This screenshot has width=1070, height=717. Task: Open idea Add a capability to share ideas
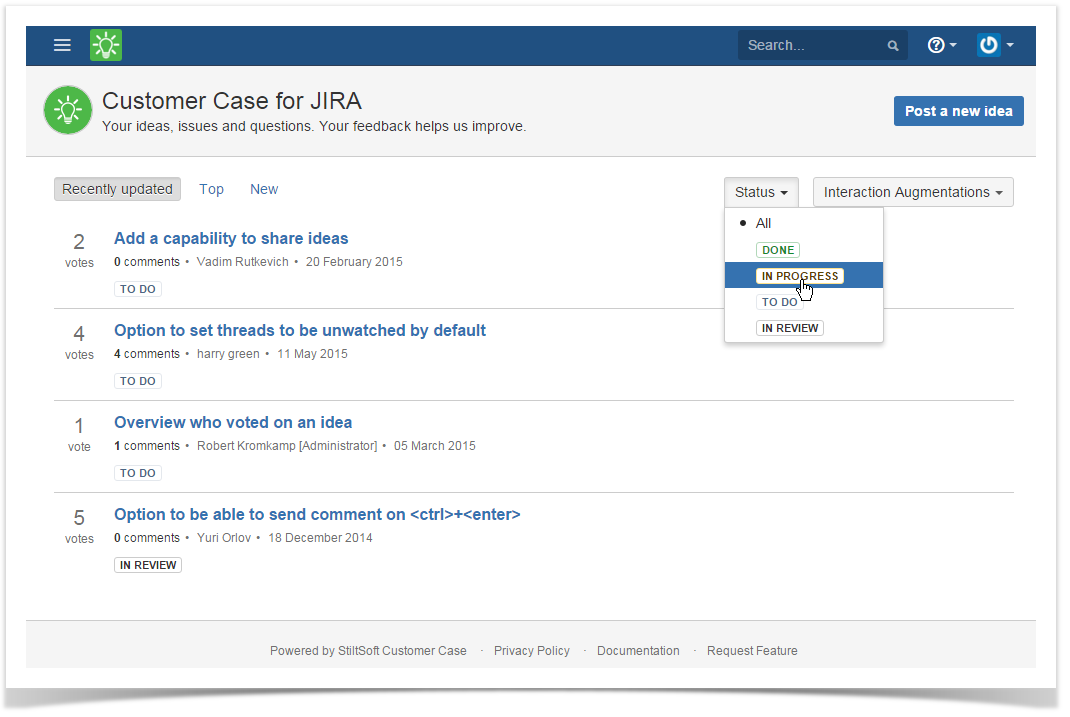(231, 238)
